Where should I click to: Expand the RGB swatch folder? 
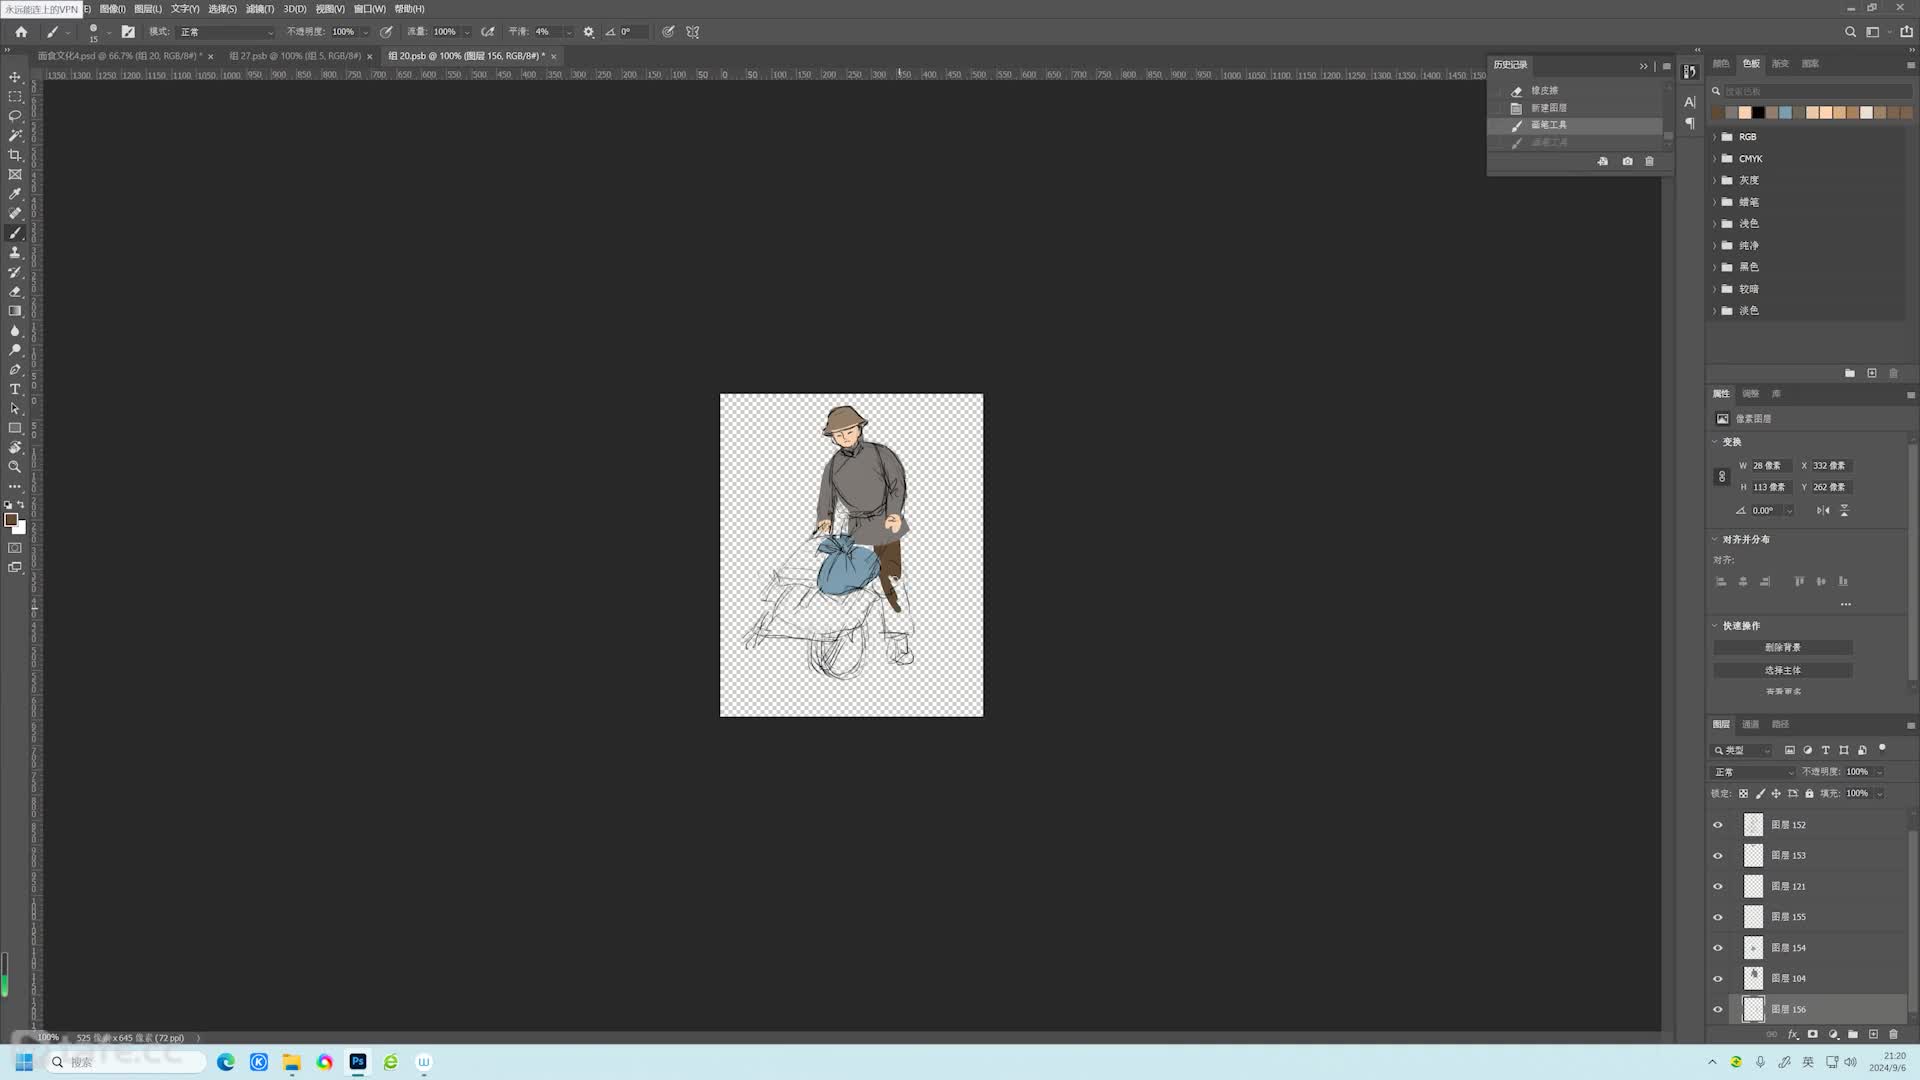(1715, 137)
